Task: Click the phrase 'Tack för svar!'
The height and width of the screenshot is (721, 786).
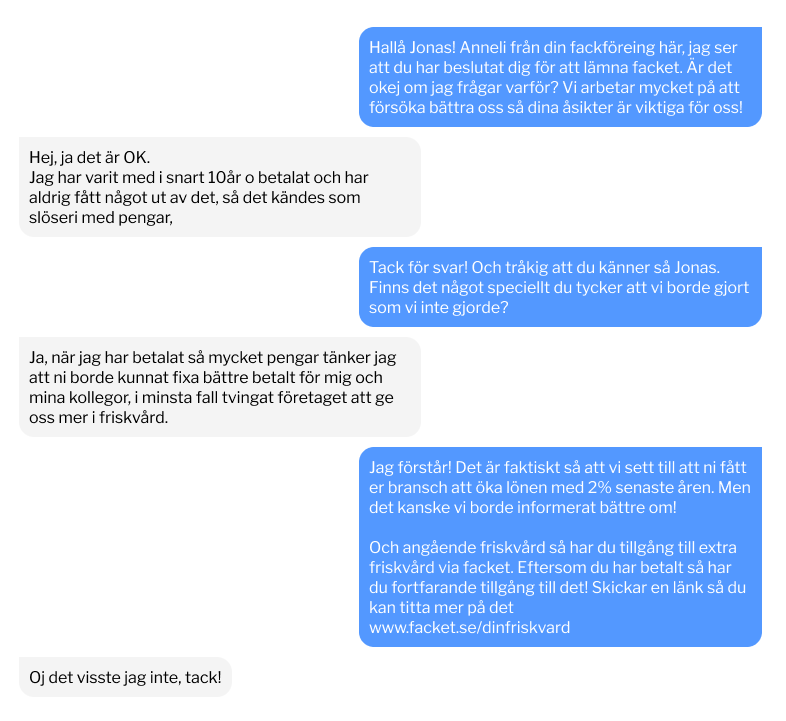Action: (419, 267)
